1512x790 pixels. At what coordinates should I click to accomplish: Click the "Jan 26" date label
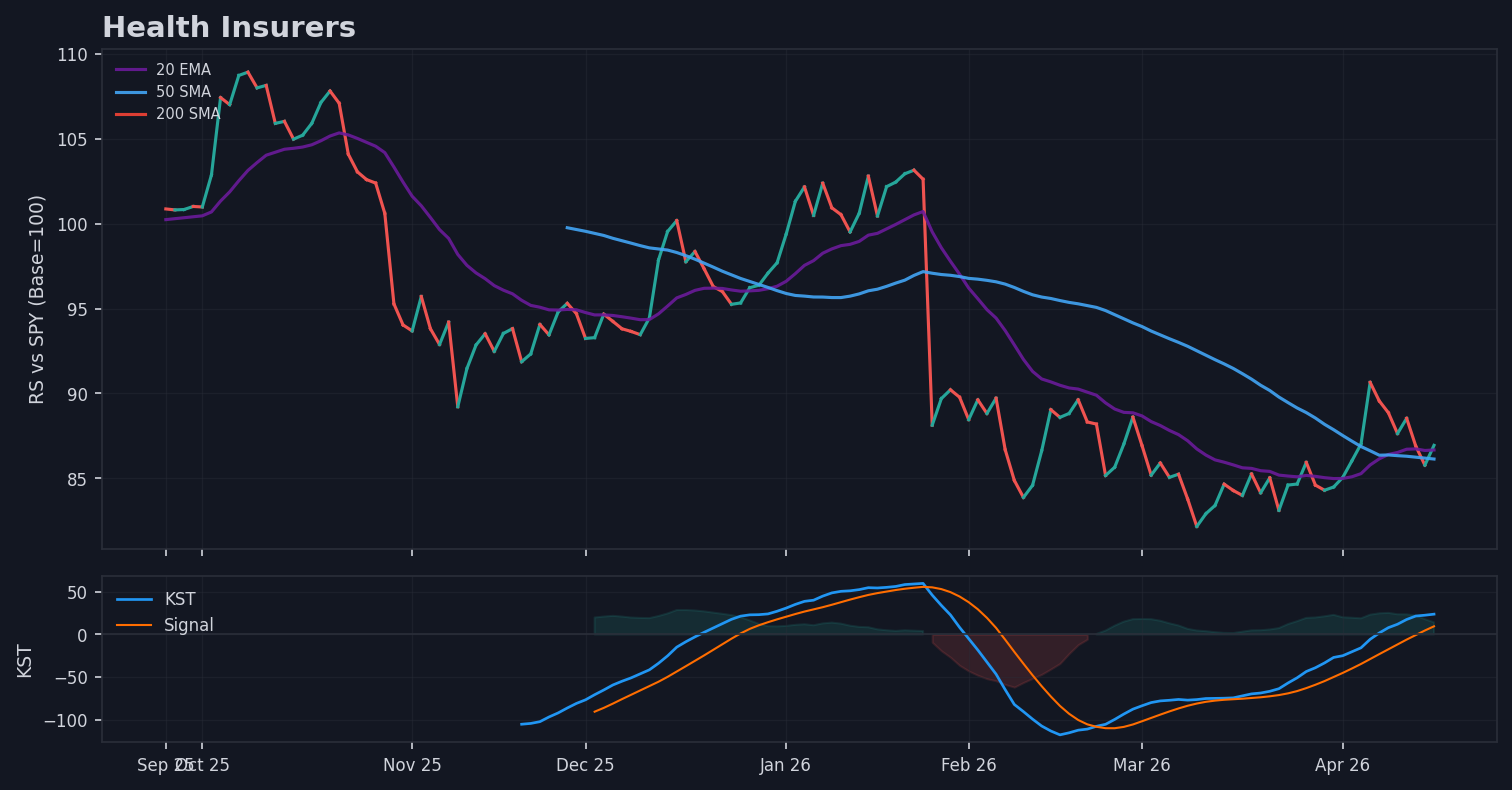click(786, 766)
